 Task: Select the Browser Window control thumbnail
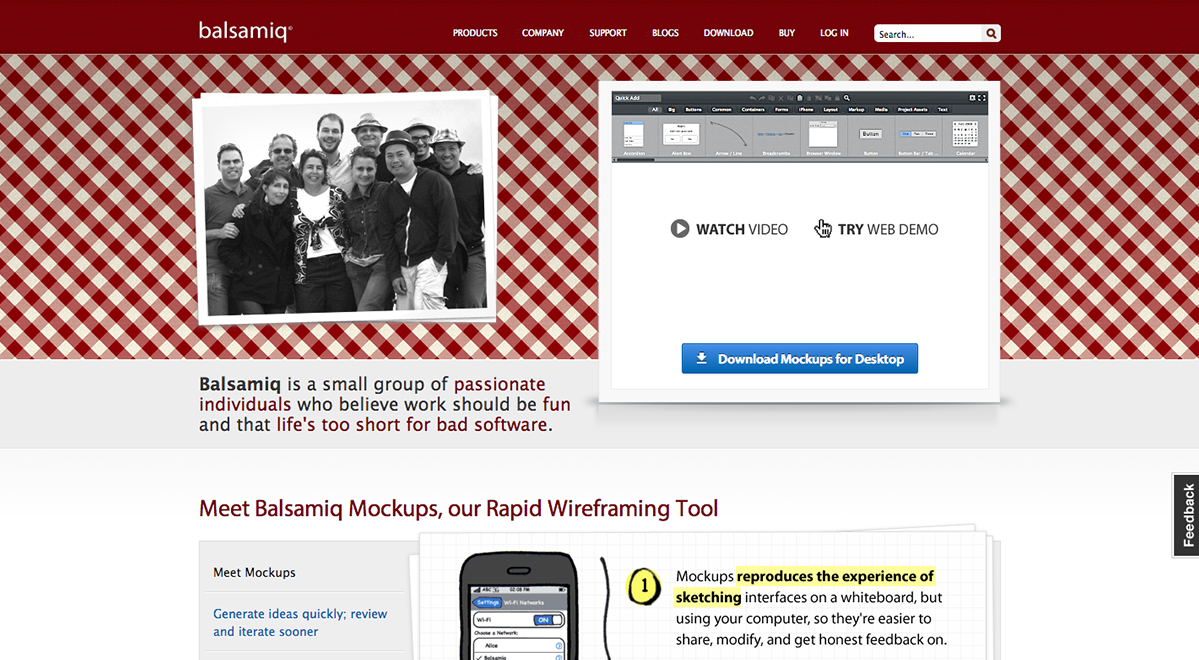(823, 136)
